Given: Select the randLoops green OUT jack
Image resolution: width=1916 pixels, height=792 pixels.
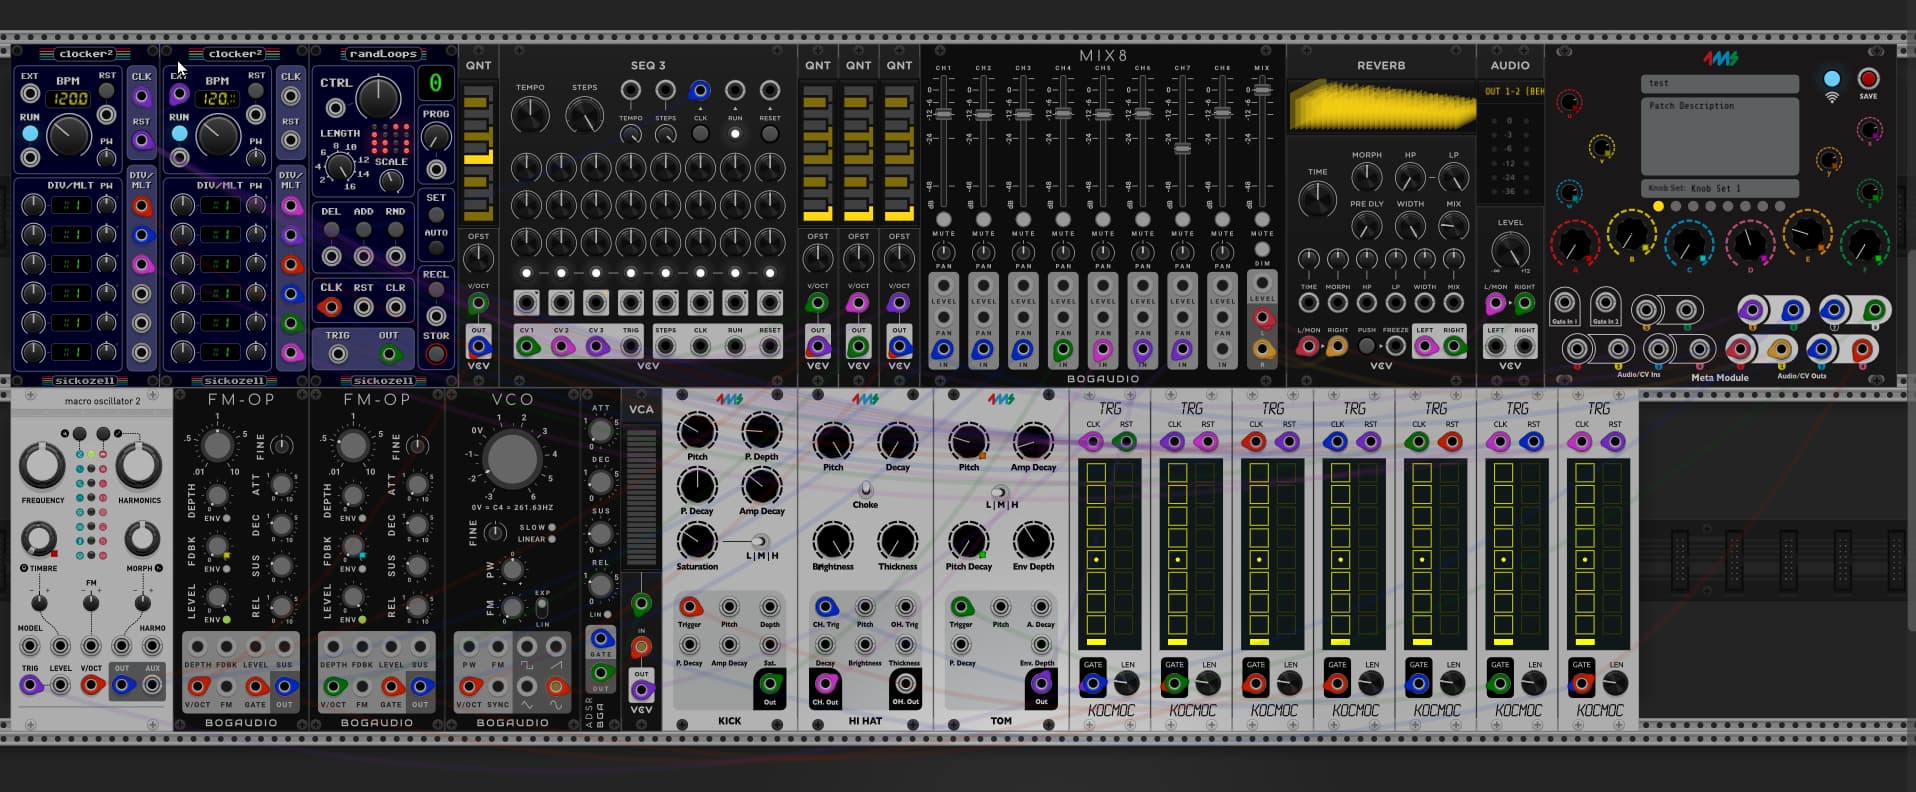Looking at the screenshot, I should [388, 354].
